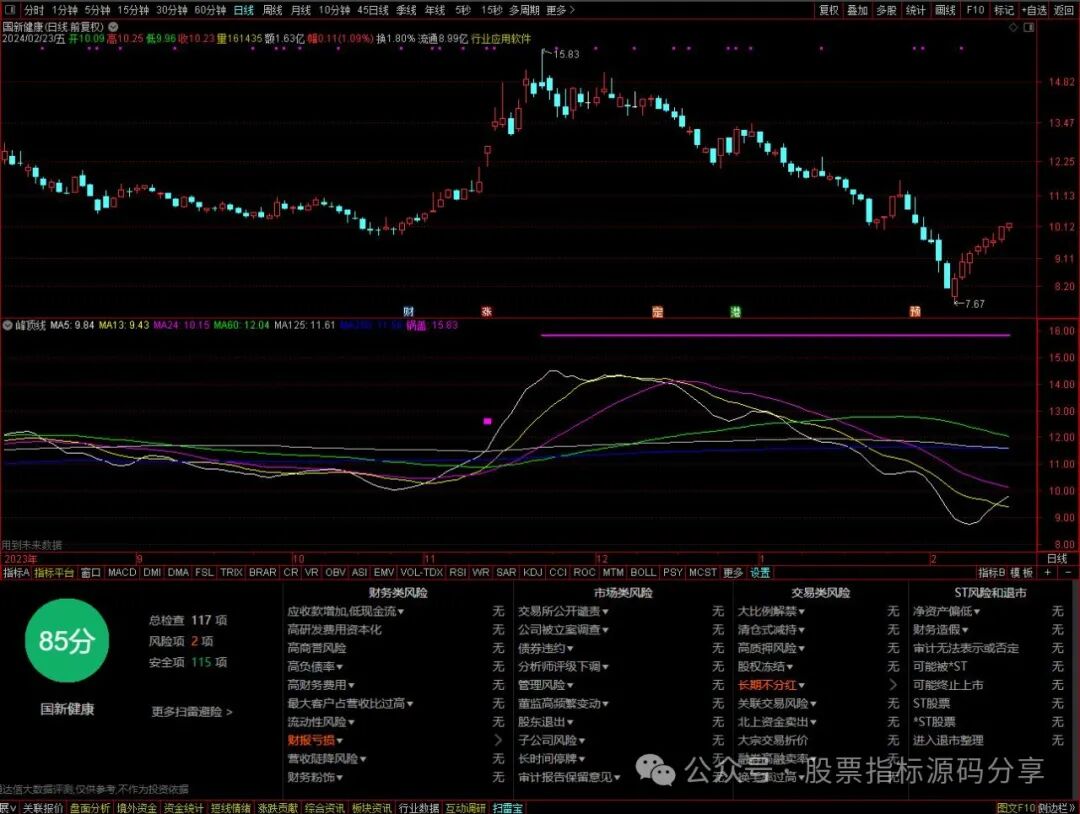Screen dimensions: 1080x814
Task: Click the minus zoom-out button by 模板
Action: tap(1068, 572)
